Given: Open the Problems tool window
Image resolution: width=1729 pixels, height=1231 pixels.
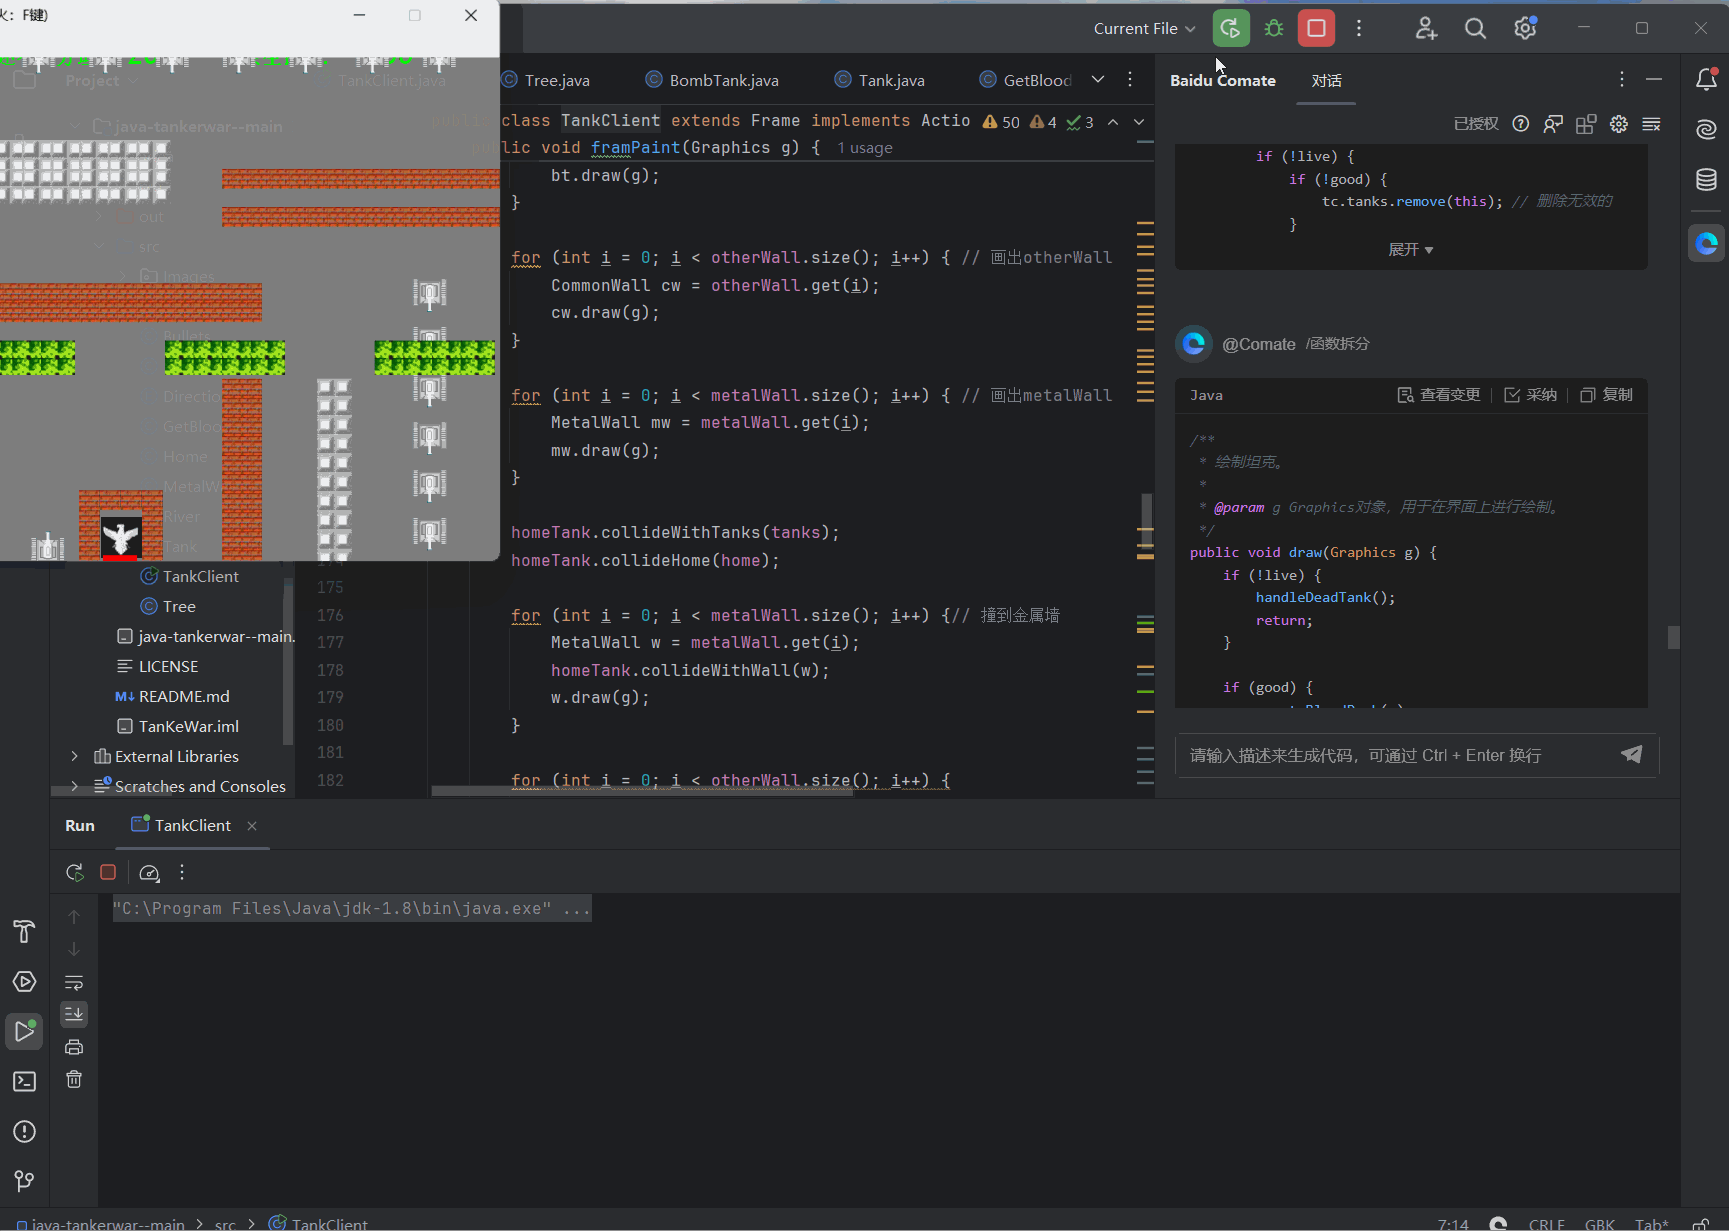Looking at the screenshot, I should (x=24, y=1131).
